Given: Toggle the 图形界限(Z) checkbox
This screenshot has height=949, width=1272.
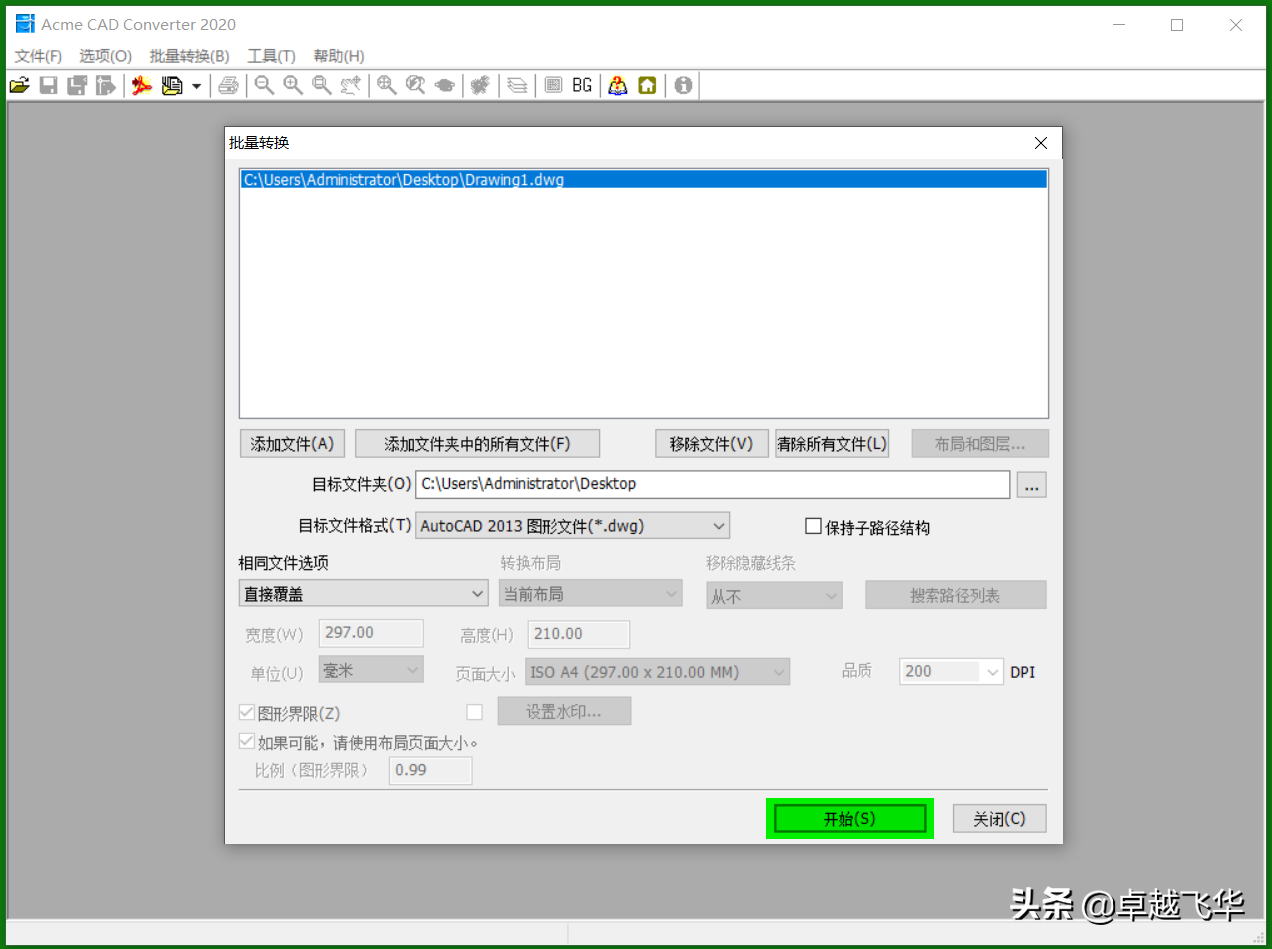Looking at the screenshot, I should (247, 713).
